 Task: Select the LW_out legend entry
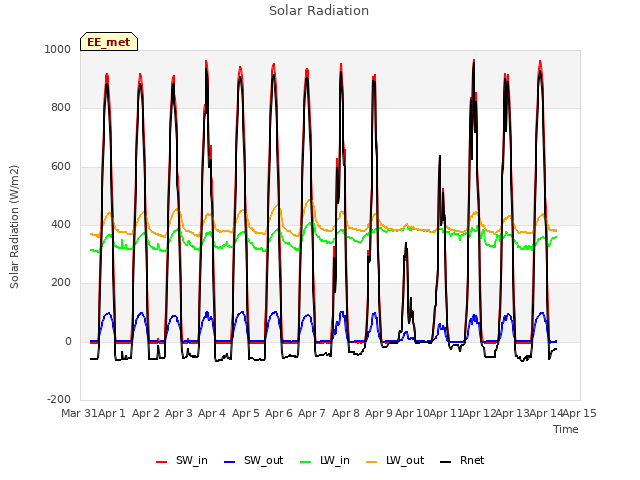[x=395, y=460]
